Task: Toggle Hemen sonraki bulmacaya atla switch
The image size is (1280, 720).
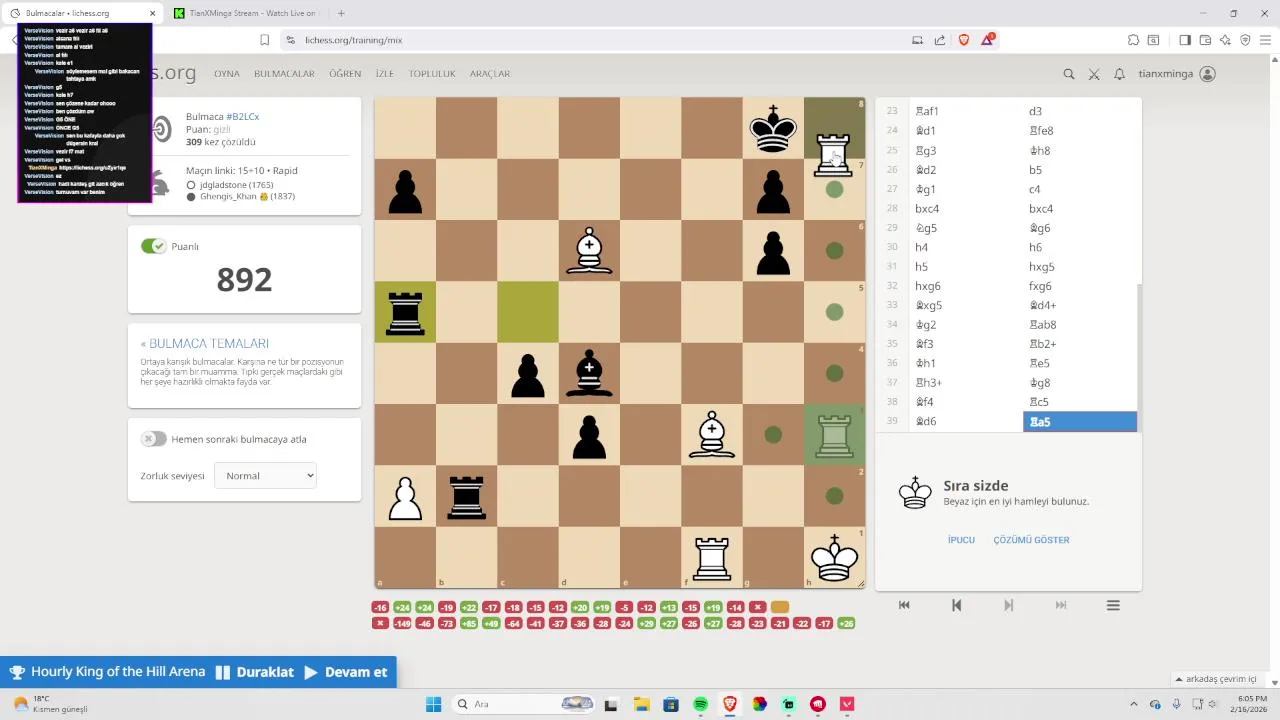Action: coord(153,438)
